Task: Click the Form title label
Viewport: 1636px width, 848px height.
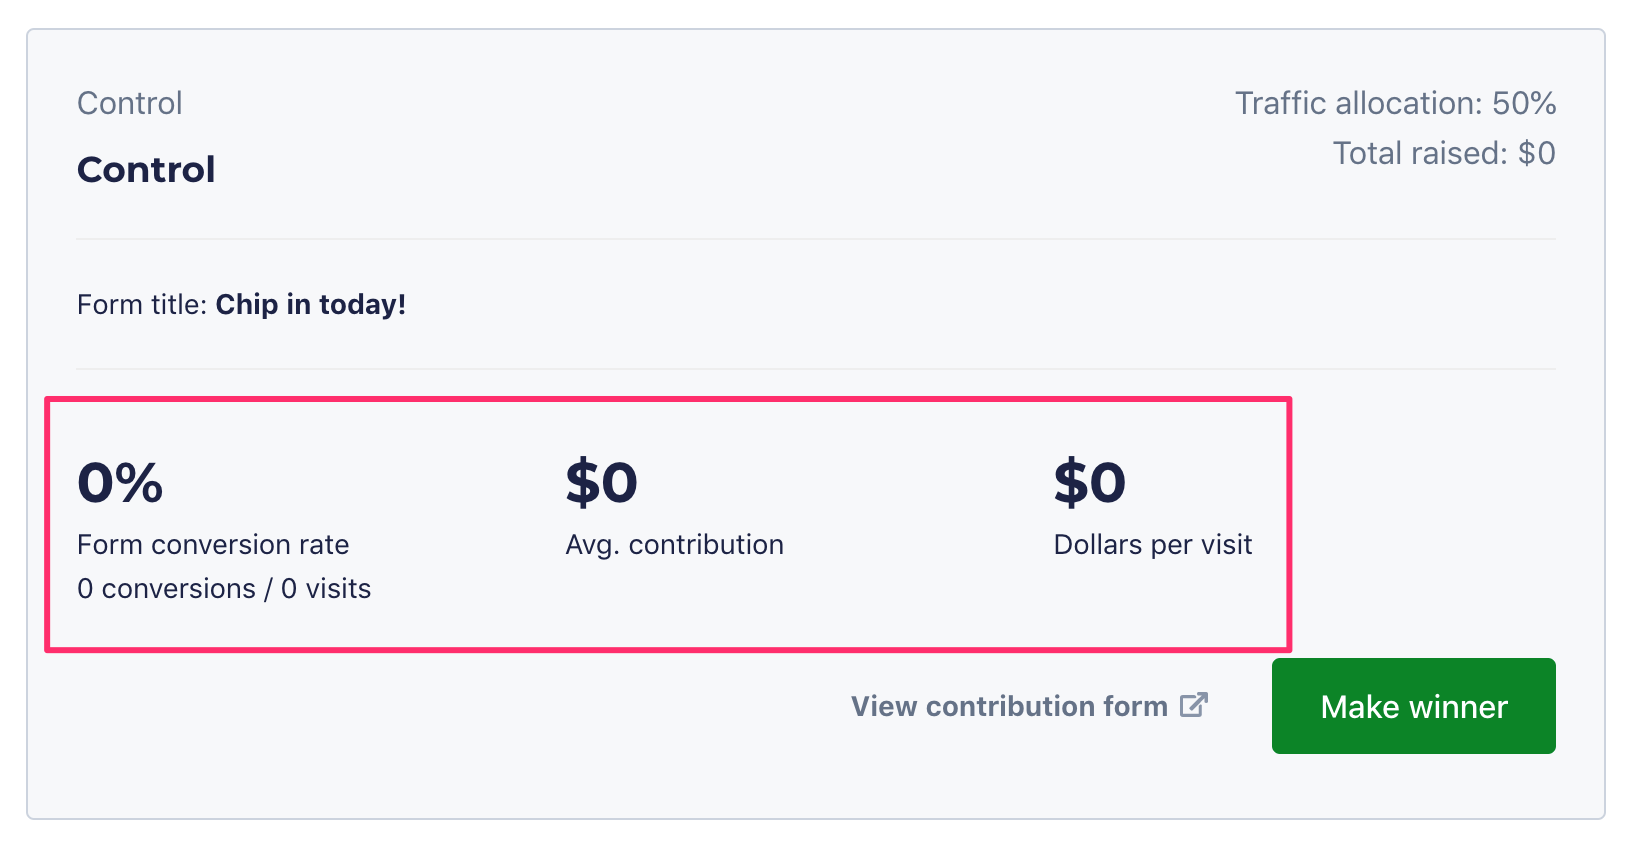Action: pyautogui.click(x=143, y=305)
